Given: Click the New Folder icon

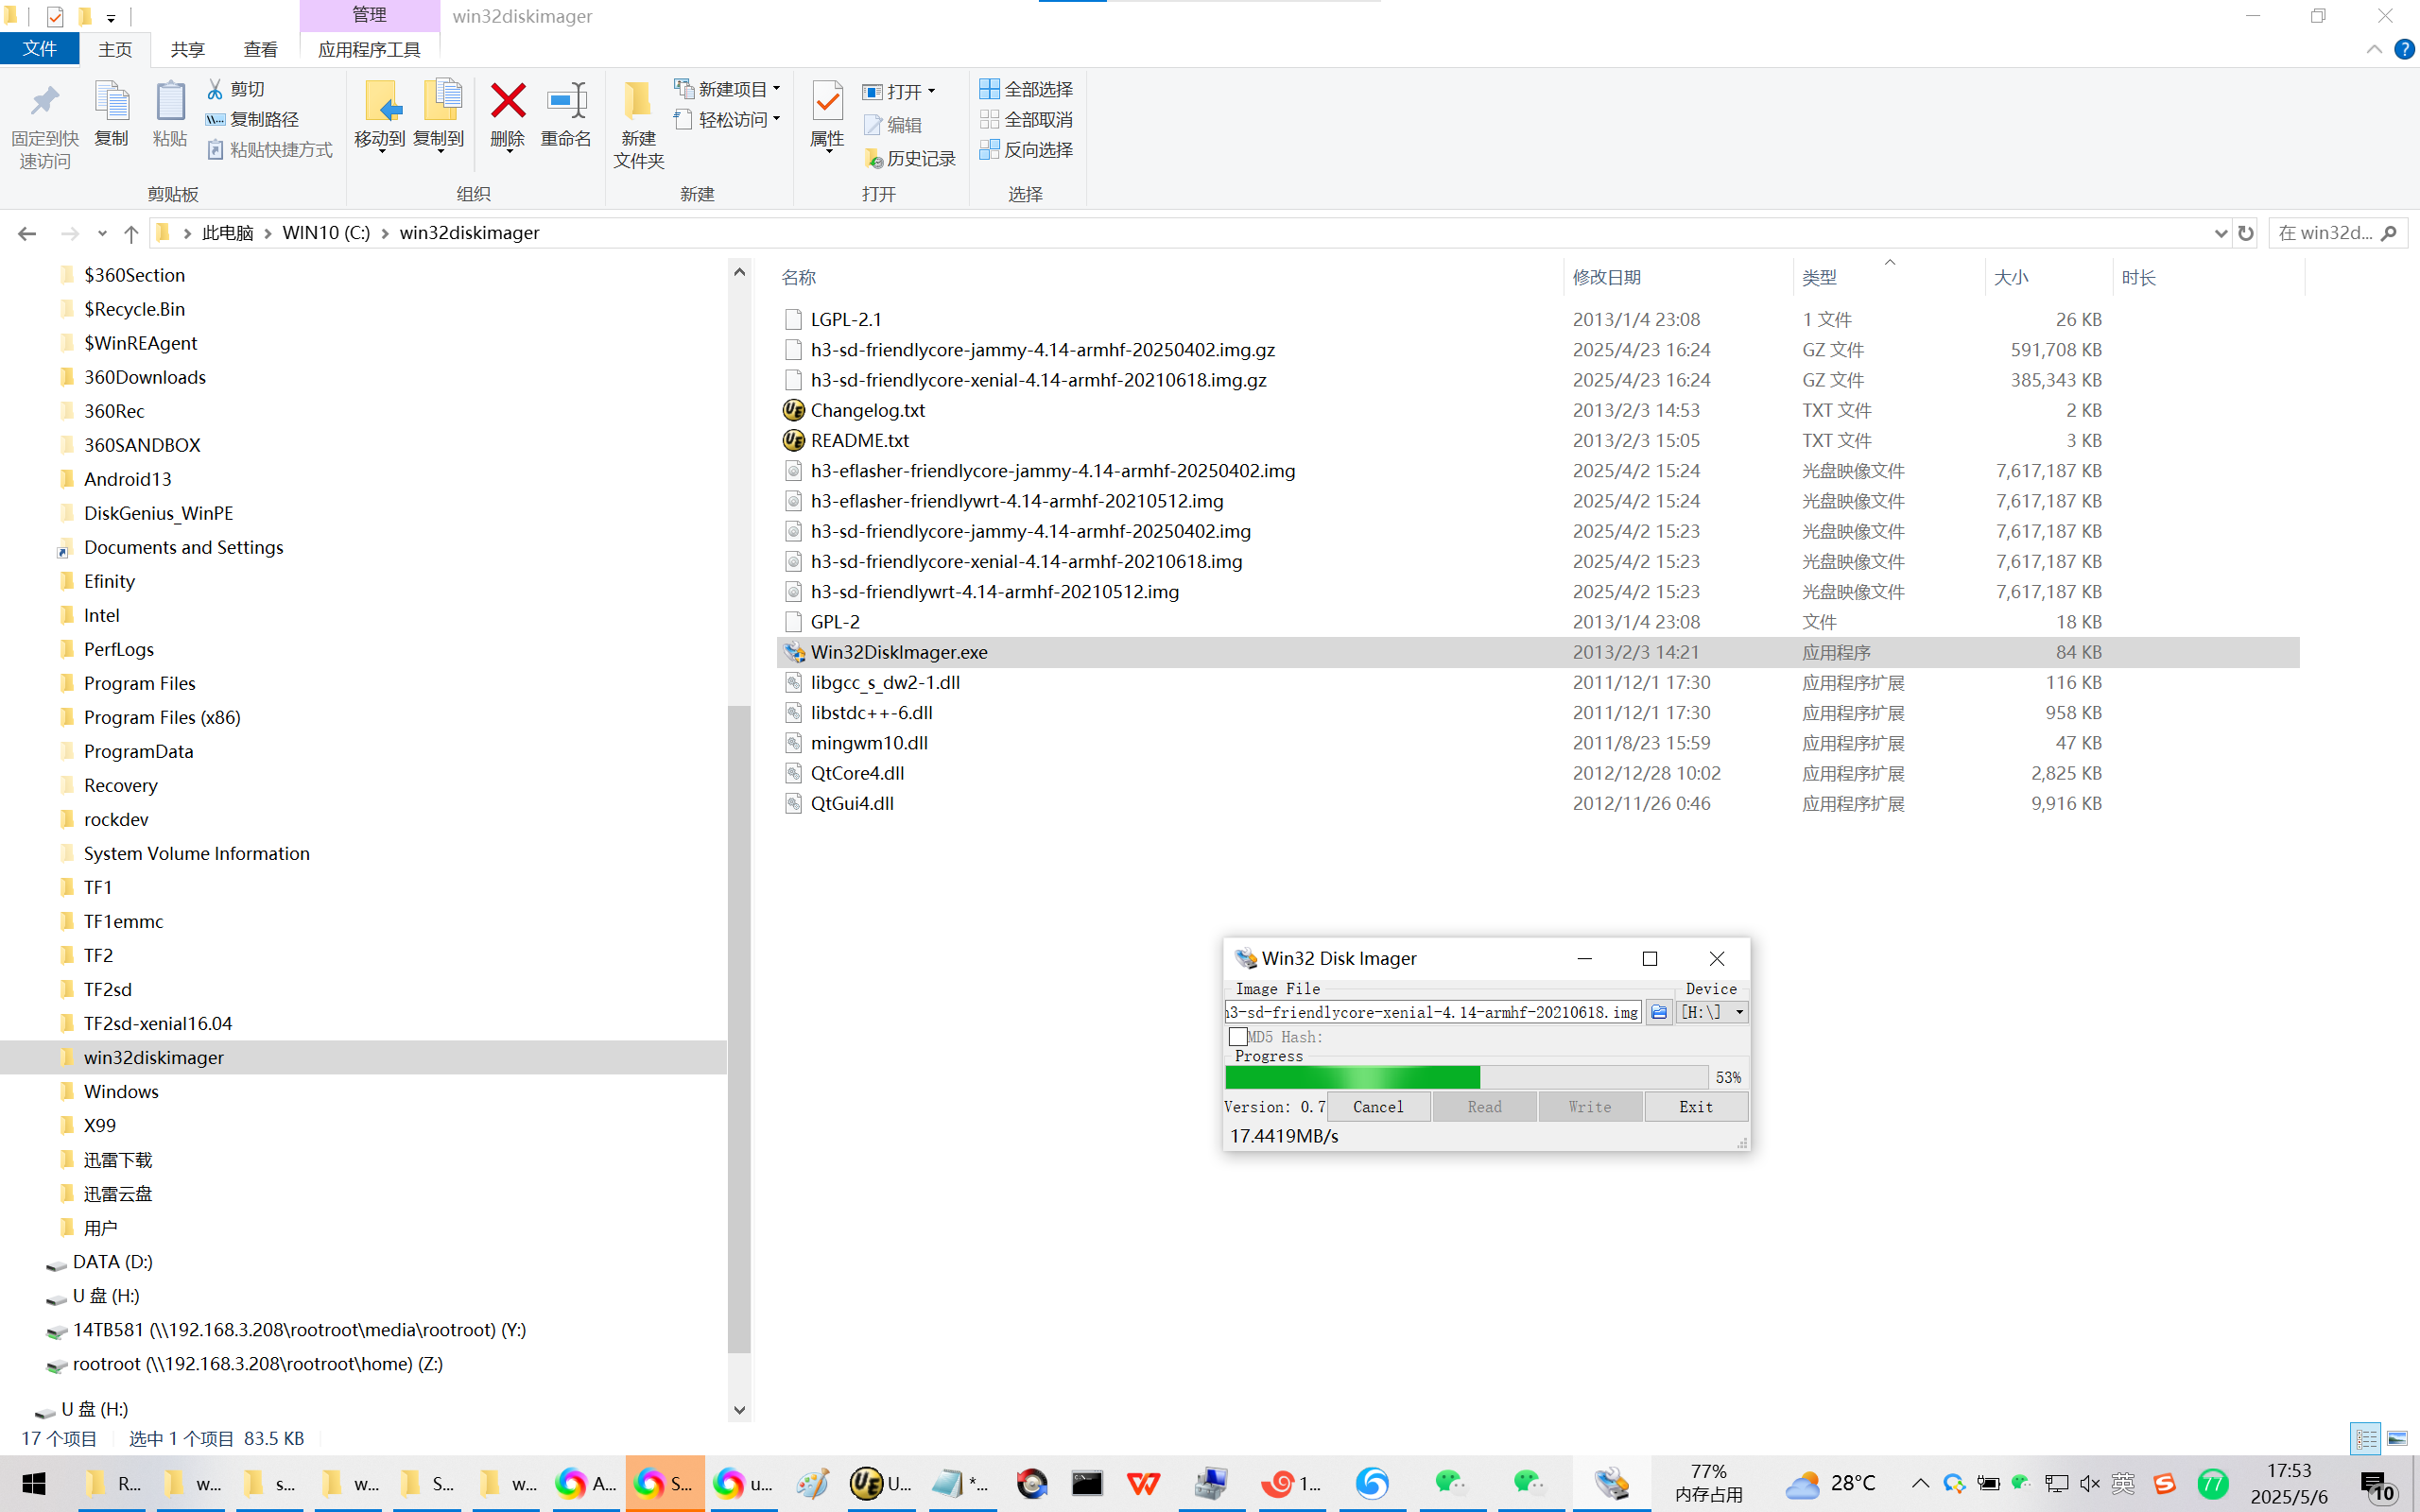Looking at the screenshot, I should pos(638,102).
